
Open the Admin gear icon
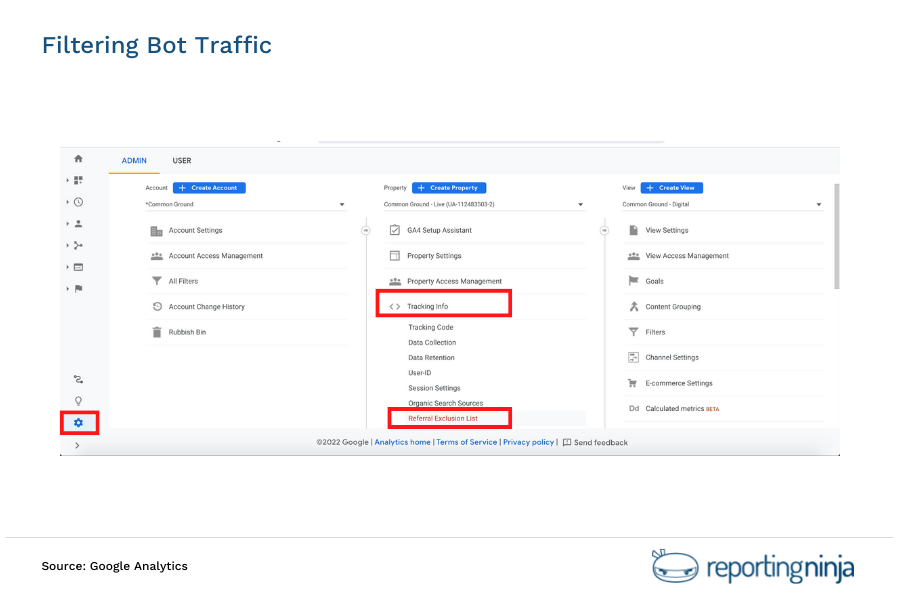click(x=79, y=423)
